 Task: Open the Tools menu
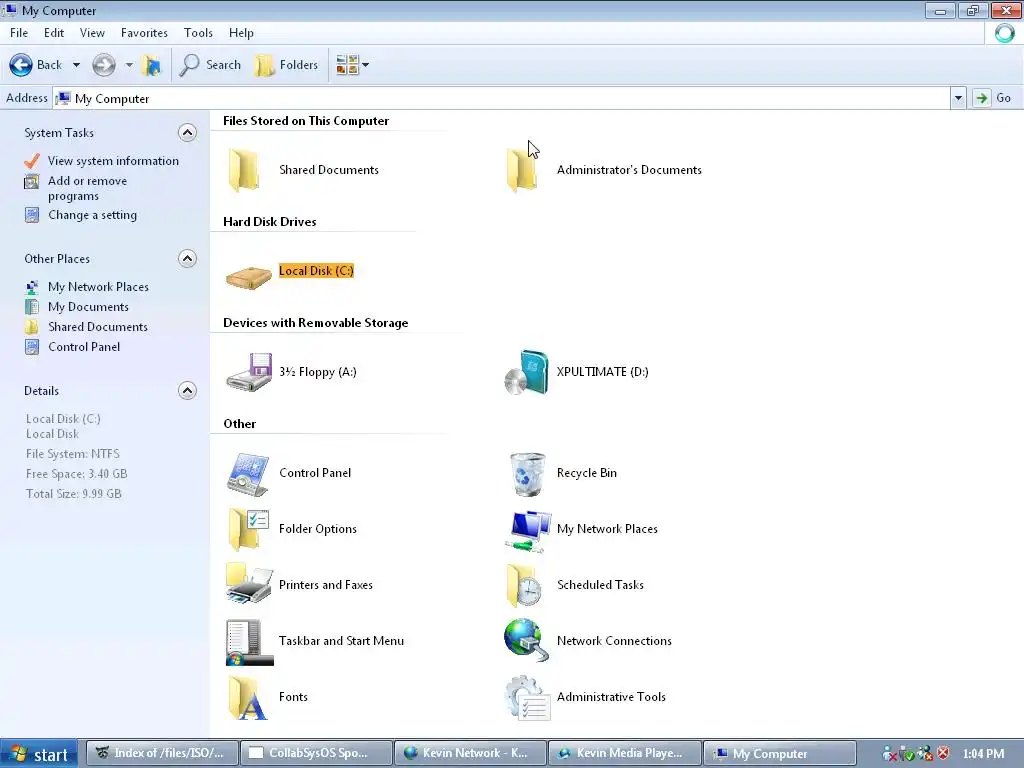pos(198,33)
